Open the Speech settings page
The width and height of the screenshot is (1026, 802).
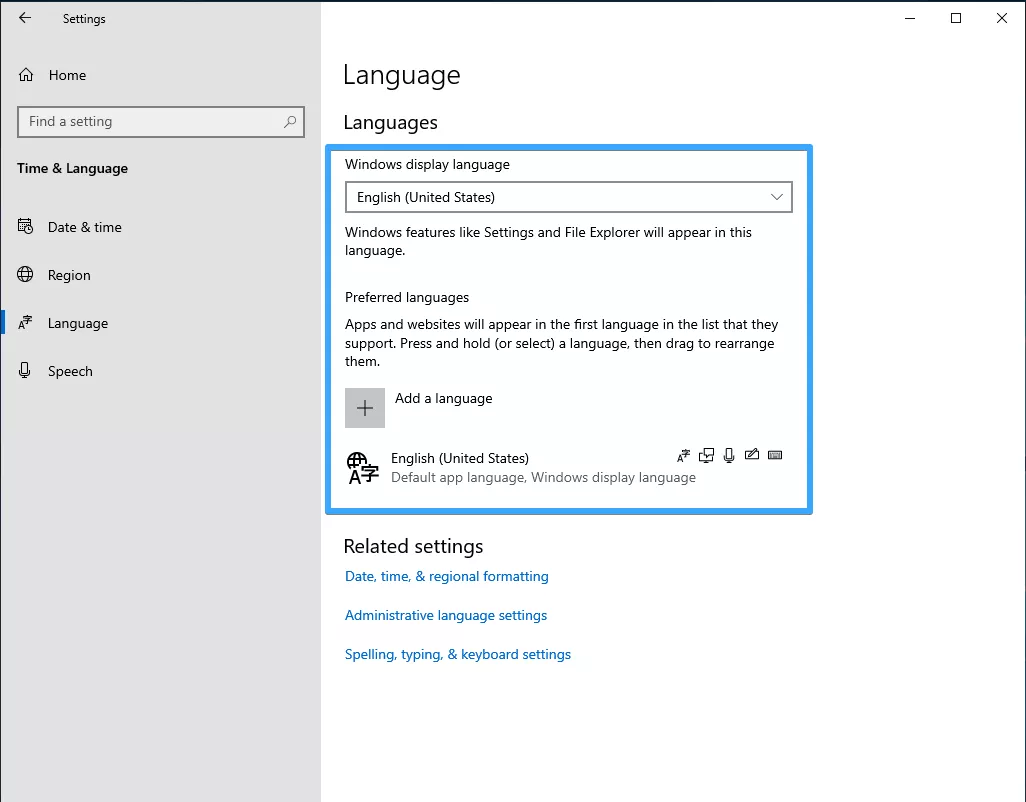[70, 371]
